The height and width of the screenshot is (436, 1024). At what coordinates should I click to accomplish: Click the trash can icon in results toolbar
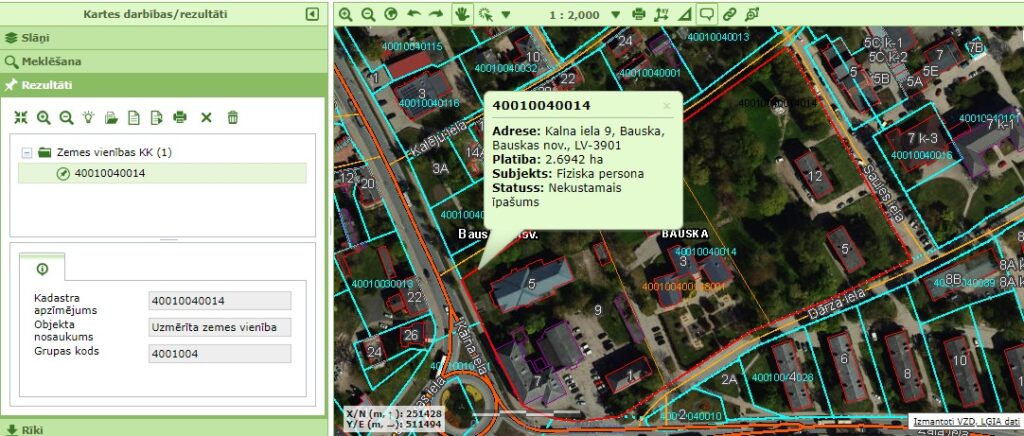pyautogui.click(x=232, y=117)
